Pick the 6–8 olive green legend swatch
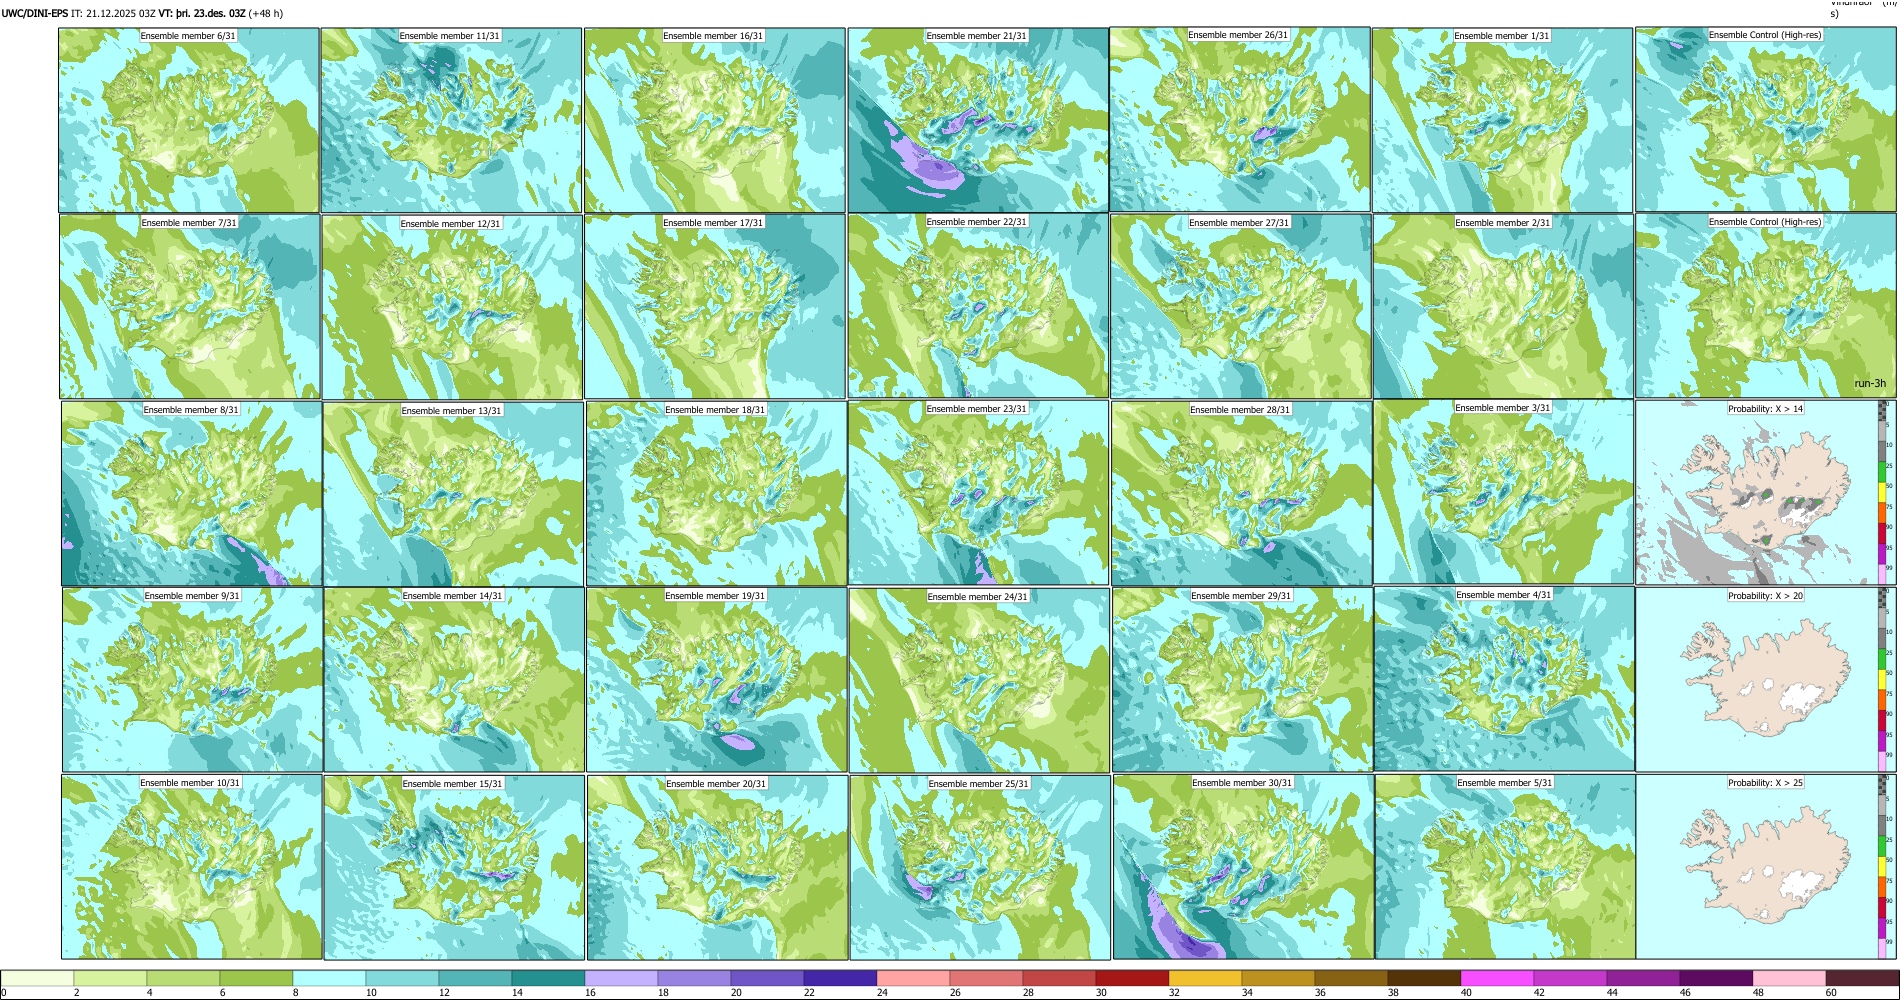 [256, 978]
